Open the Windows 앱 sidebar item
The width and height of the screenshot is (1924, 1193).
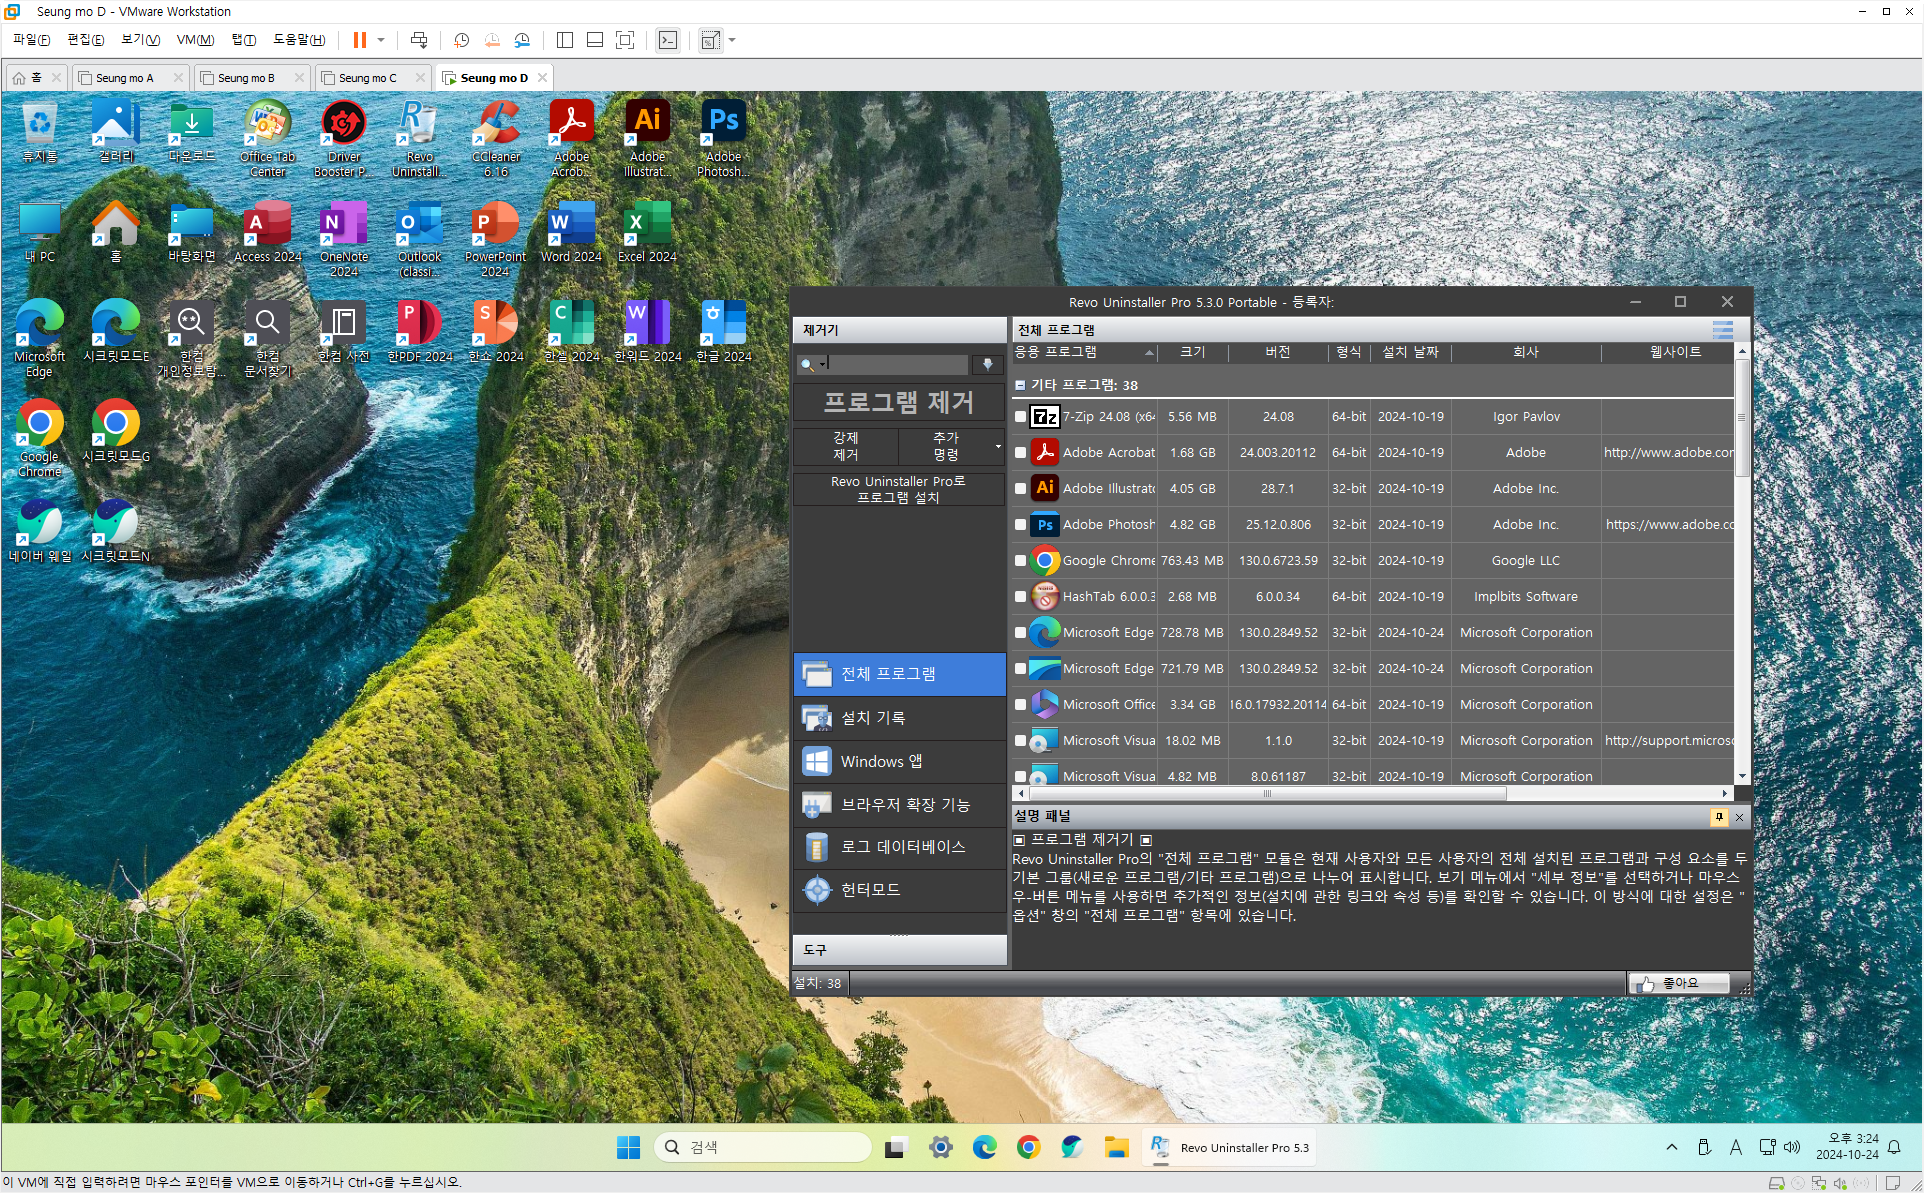click(899, 761)
